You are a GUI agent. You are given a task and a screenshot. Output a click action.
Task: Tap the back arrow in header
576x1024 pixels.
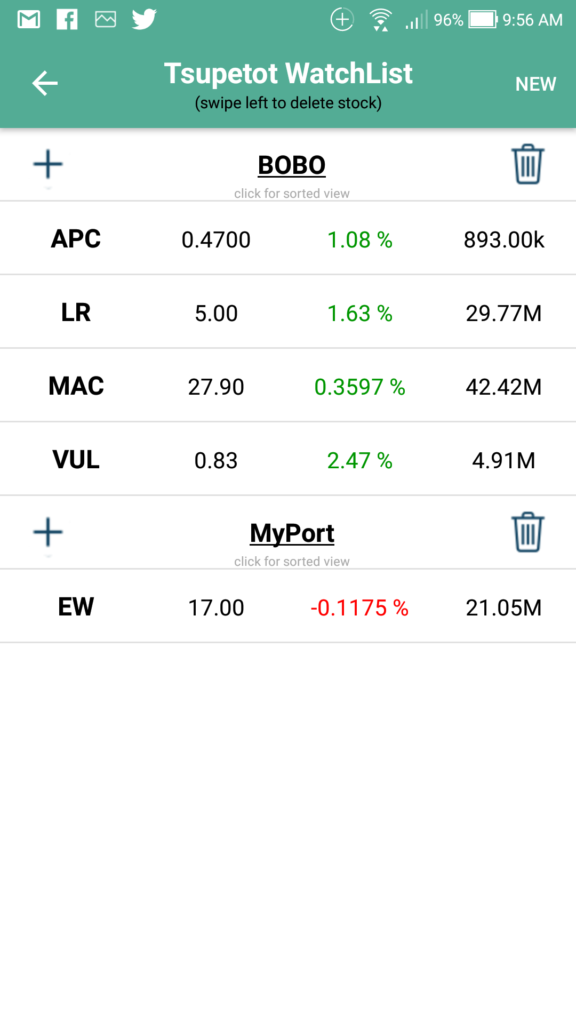tap(44, 84)
